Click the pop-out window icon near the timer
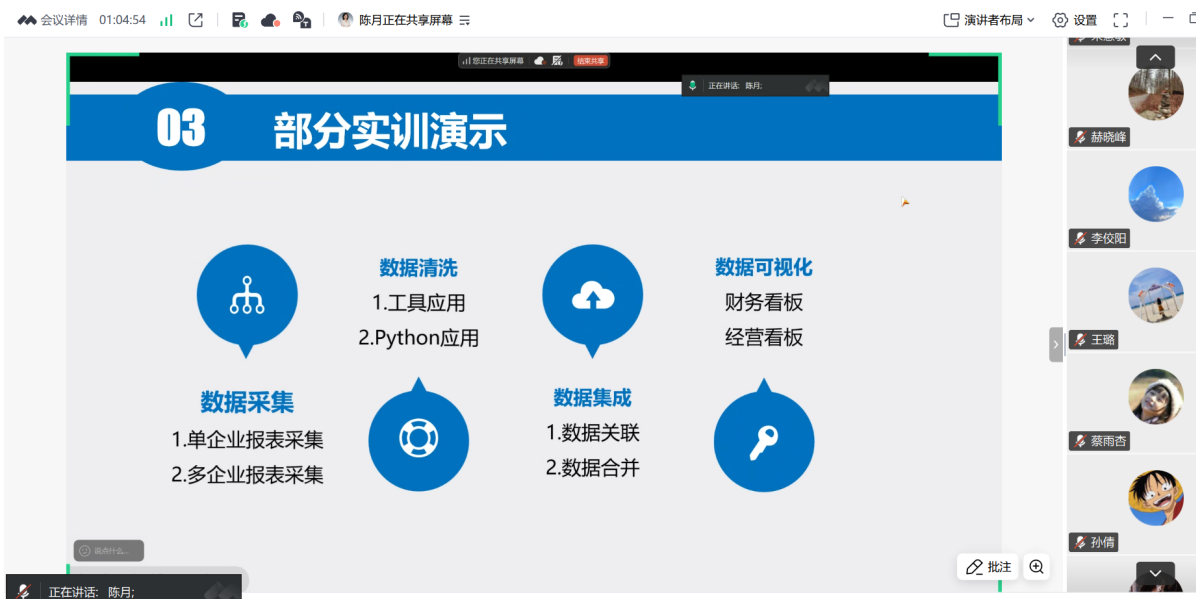The height and width of the screenshot is (599, 1196). click(196, 18)
